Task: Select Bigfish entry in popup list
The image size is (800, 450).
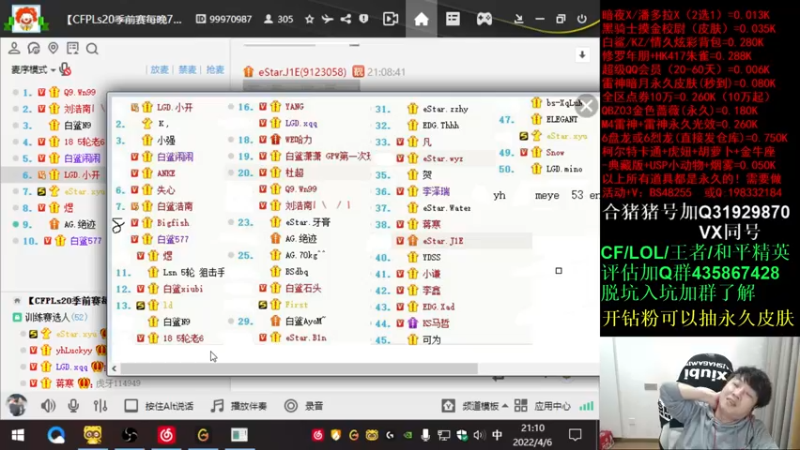Action: pyautogui.click(x=173, y=223)
